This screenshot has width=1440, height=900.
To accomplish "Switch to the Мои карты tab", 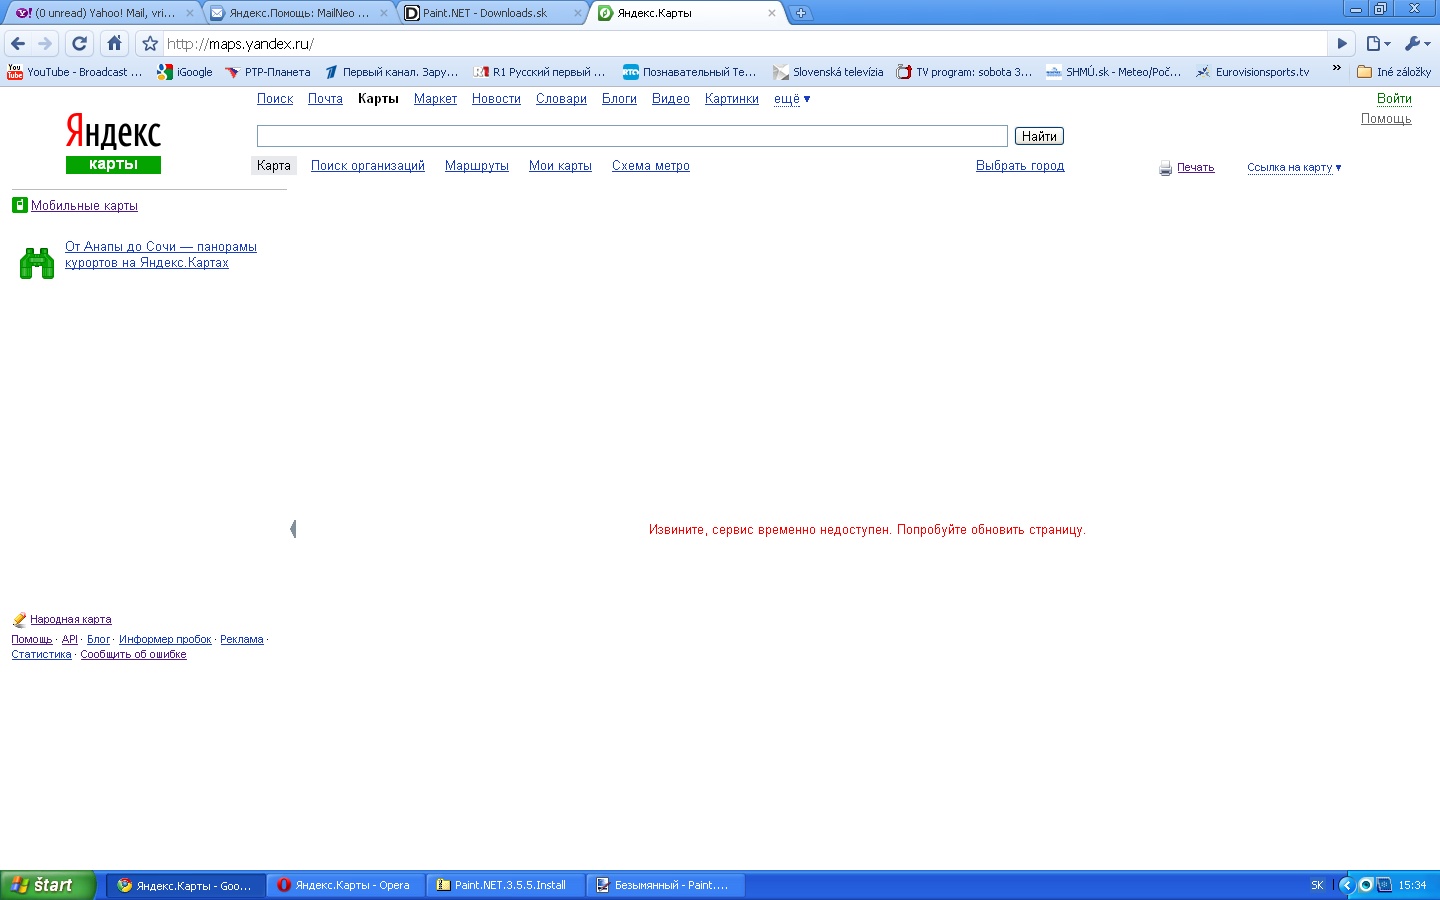I will [x=560, y=166].
